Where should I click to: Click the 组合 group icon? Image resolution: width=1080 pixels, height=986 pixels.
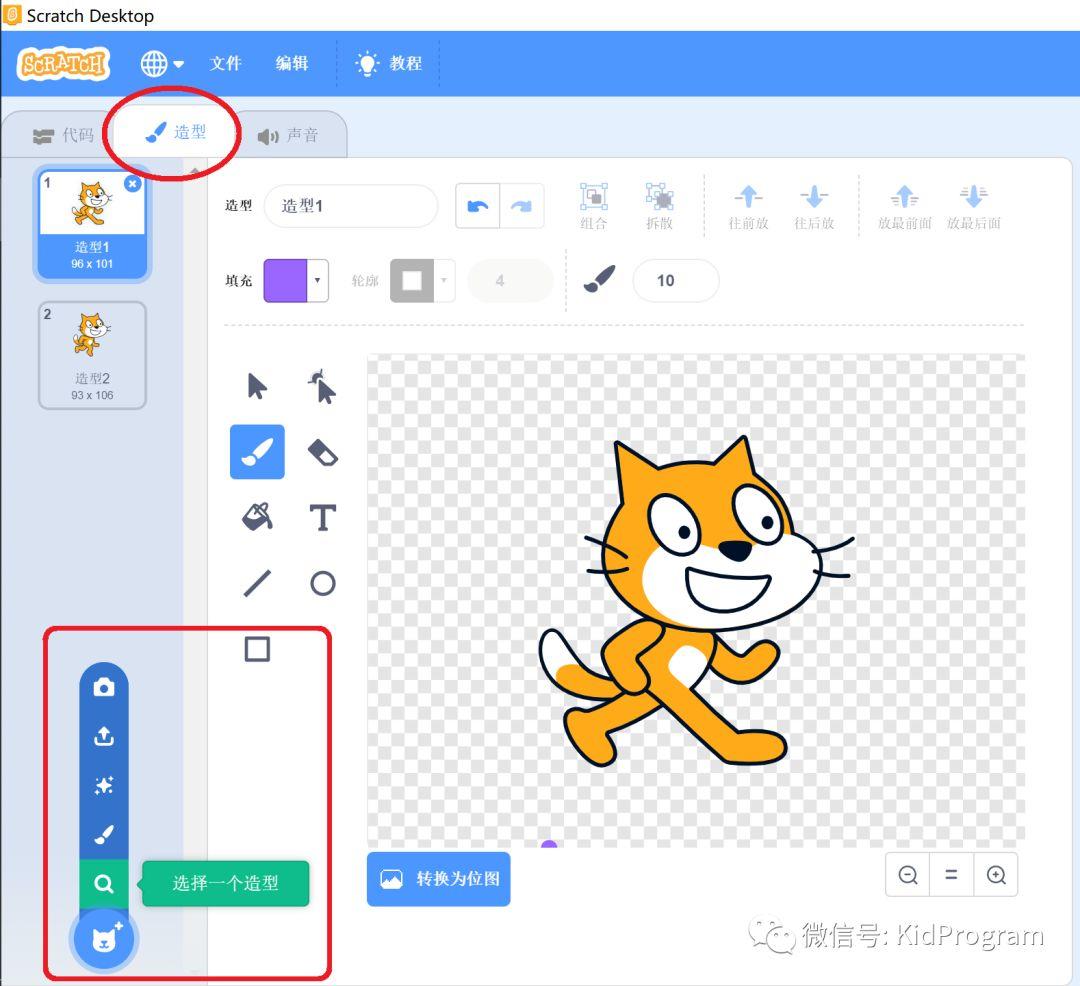[593, 206]
